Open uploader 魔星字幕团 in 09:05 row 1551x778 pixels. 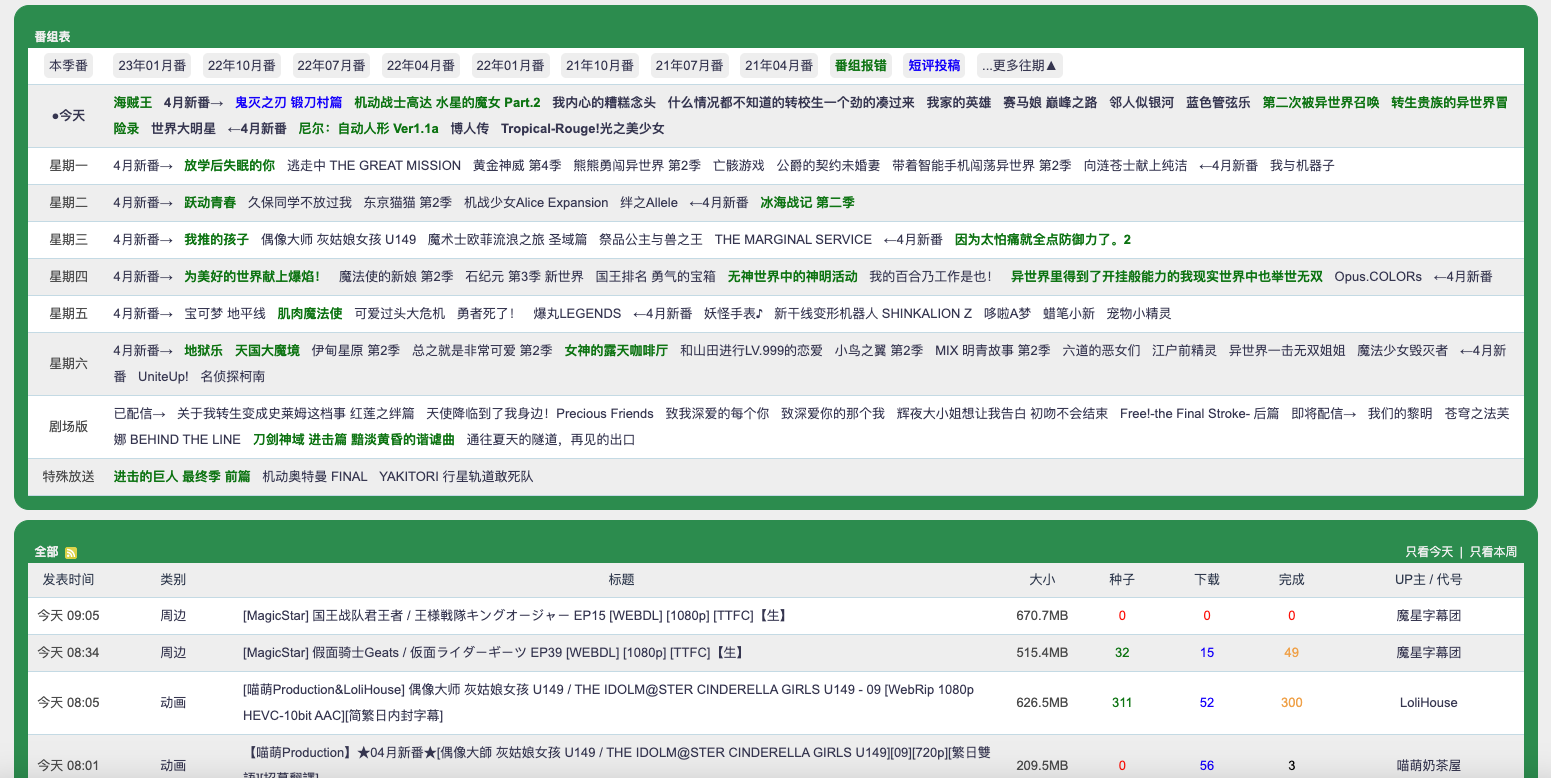tap(1428, 616)
